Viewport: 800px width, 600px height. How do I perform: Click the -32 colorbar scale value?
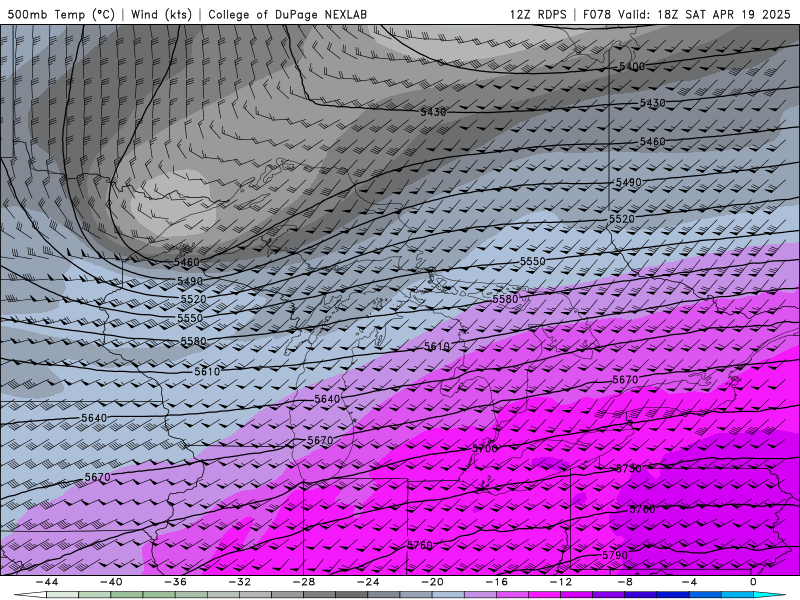click(x=239, y=582)
